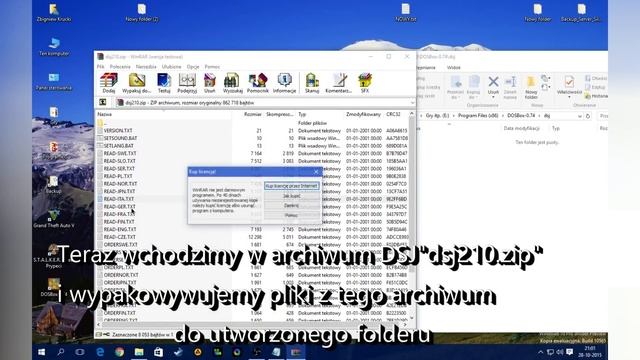This screenshot has height=360, width=640.
Task: Open the Narzędzia menu
Action: pyautogui.click(x=146, y=67)
